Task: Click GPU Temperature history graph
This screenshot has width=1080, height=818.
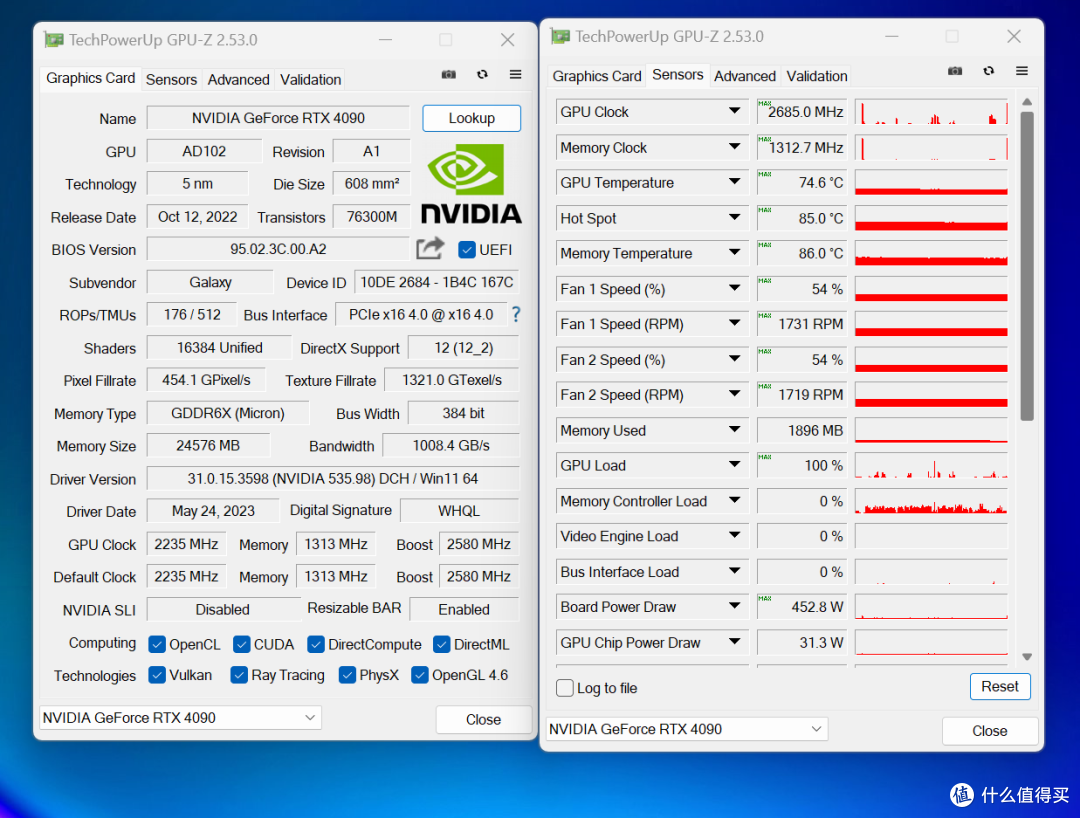Action: pos(931,182)
